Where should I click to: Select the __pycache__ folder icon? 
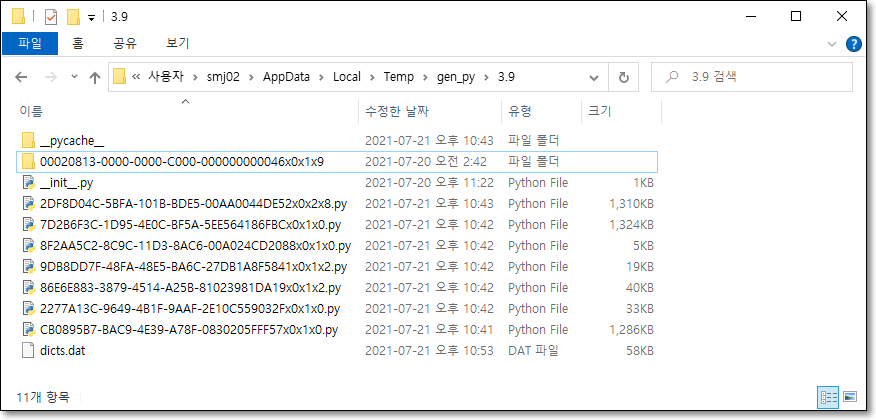[28, 140]
